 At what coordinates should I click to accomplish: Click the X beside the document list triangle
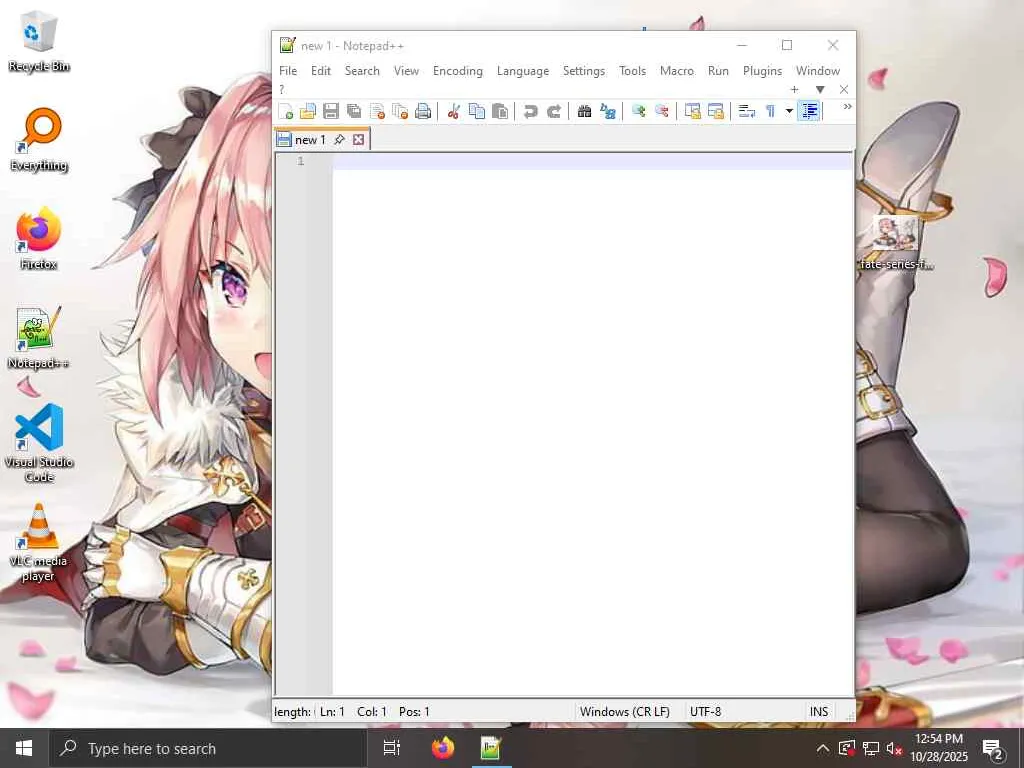[x=844, y=89]
